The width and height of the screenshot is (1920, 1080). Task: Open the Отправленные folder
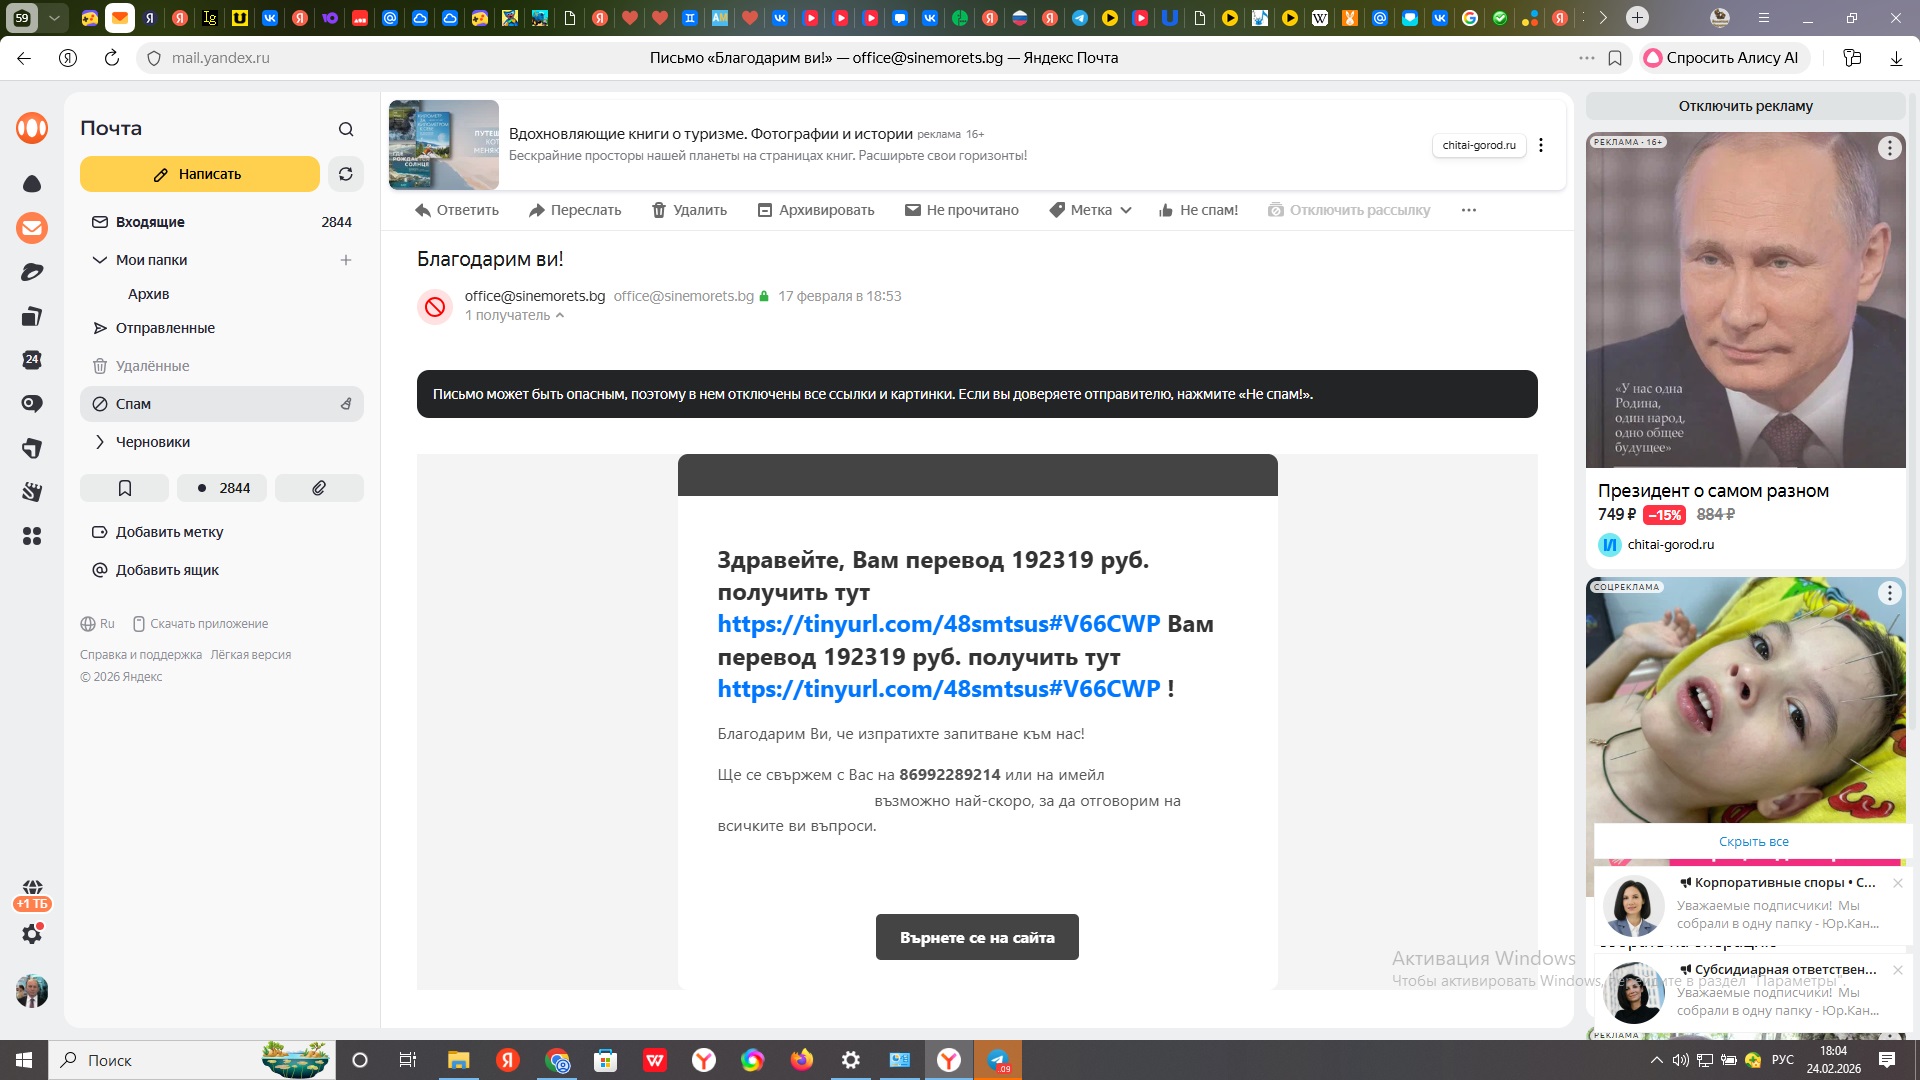point(165,328)
